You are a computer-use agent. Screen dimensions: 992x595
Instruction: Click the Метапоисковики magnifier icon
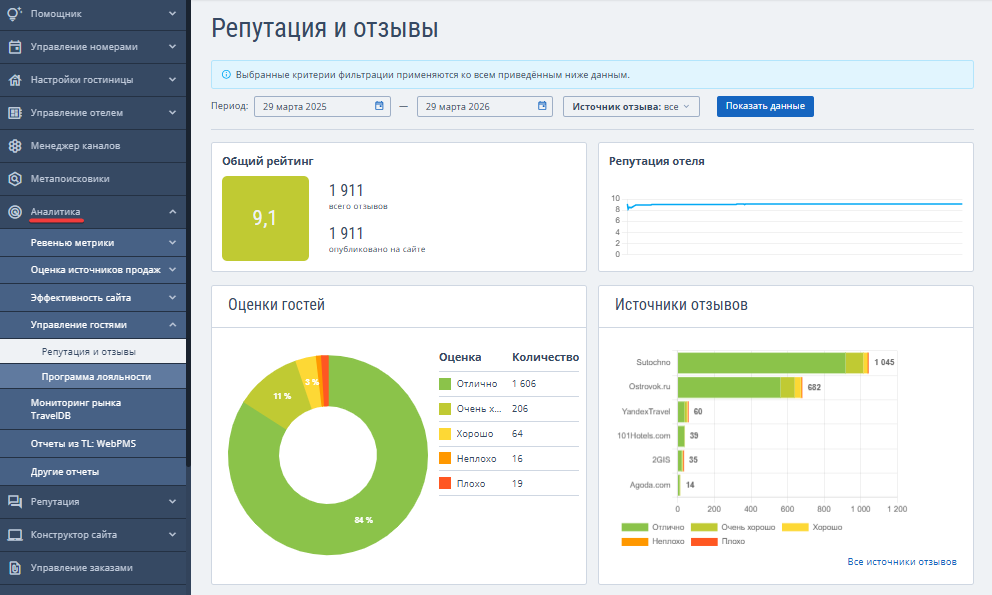pos(15,179)
